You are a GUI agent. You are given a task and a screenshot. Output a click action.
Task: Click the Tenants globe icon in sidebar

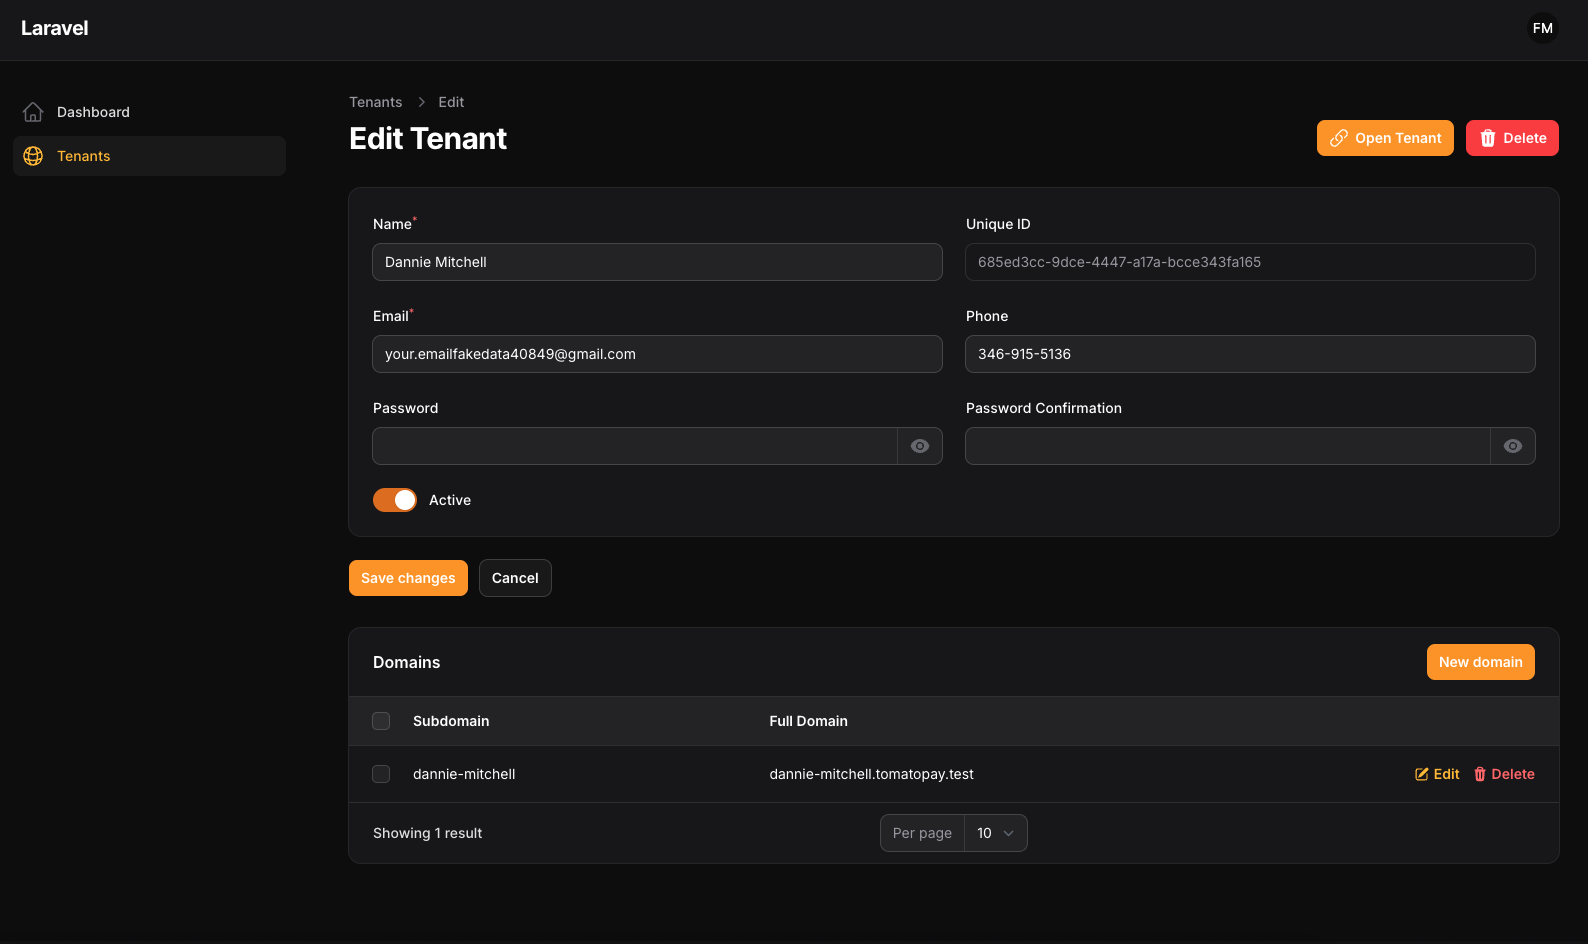tap(33, 156)
